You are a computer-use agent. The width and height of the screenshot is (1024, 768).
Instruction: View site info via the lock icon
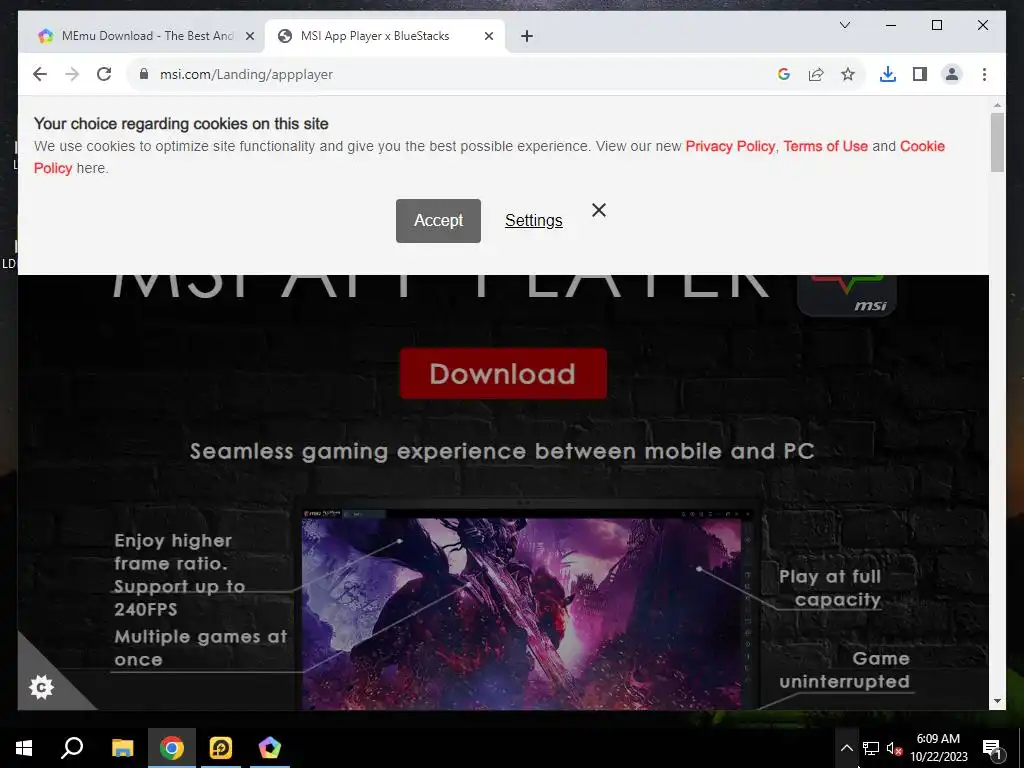coord(144,74)
